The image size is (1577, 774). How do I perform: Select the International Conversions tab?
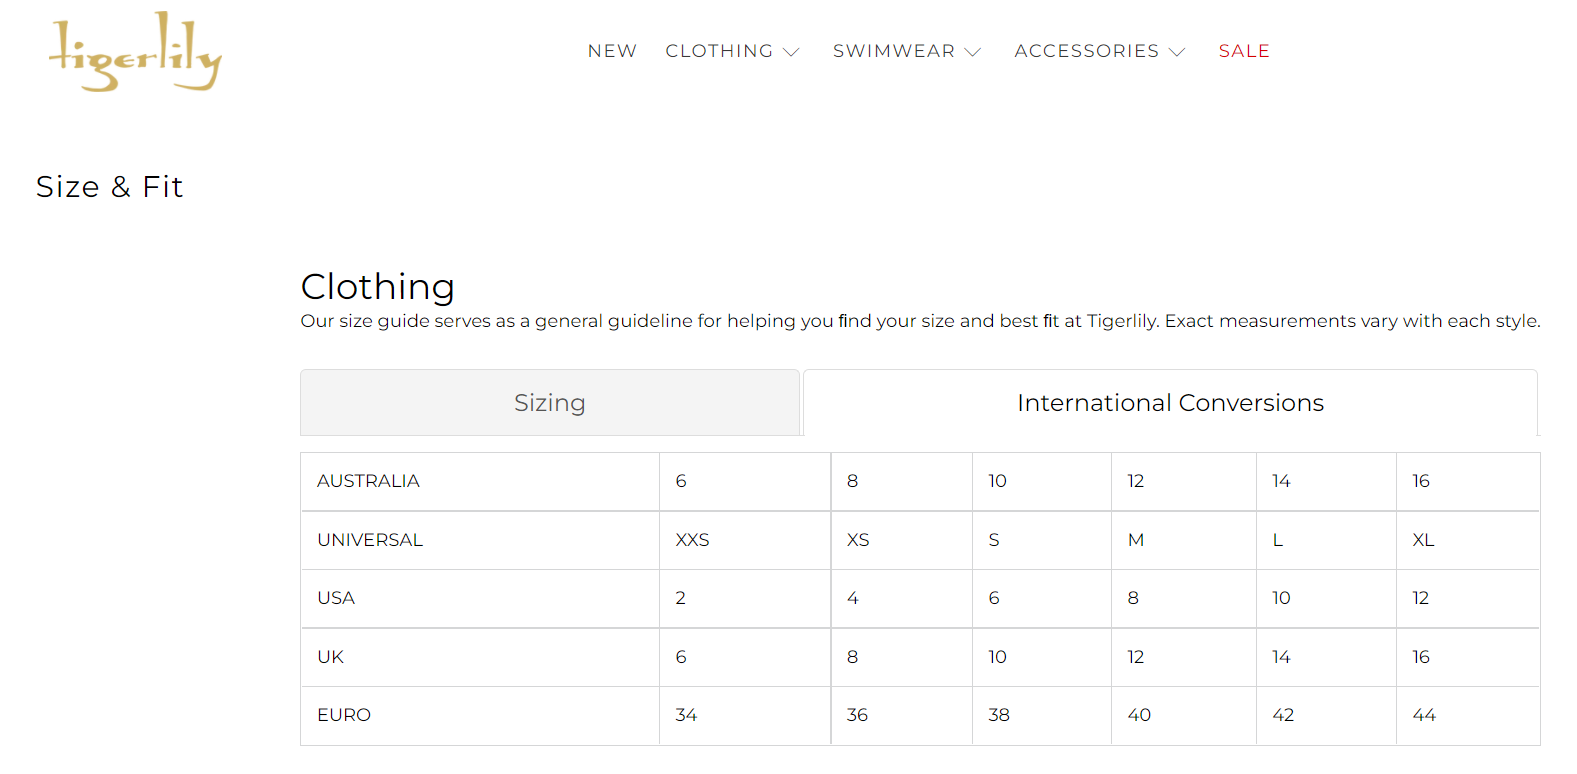(x=1170, y=403)
